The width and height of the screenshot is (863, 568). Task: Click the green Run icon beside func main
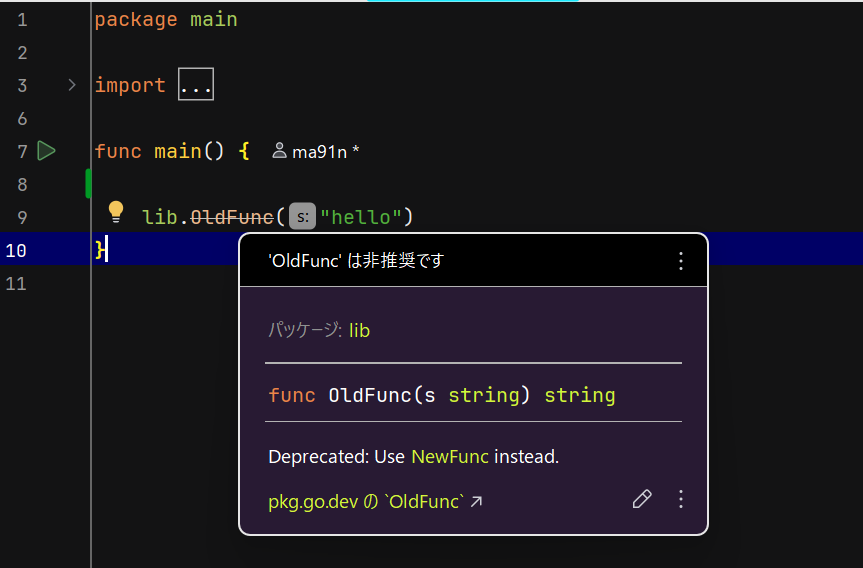tap(46, 151)
